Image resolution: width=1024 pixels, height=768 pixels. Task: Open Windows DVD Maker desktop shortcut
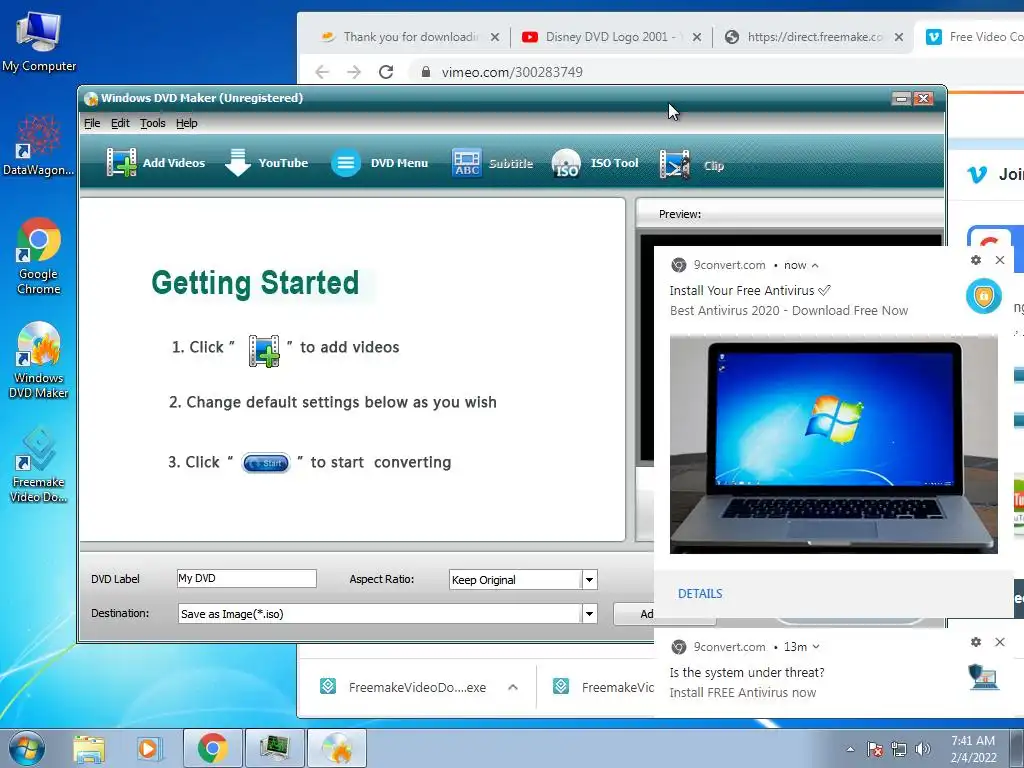click(x=39, y=360)
